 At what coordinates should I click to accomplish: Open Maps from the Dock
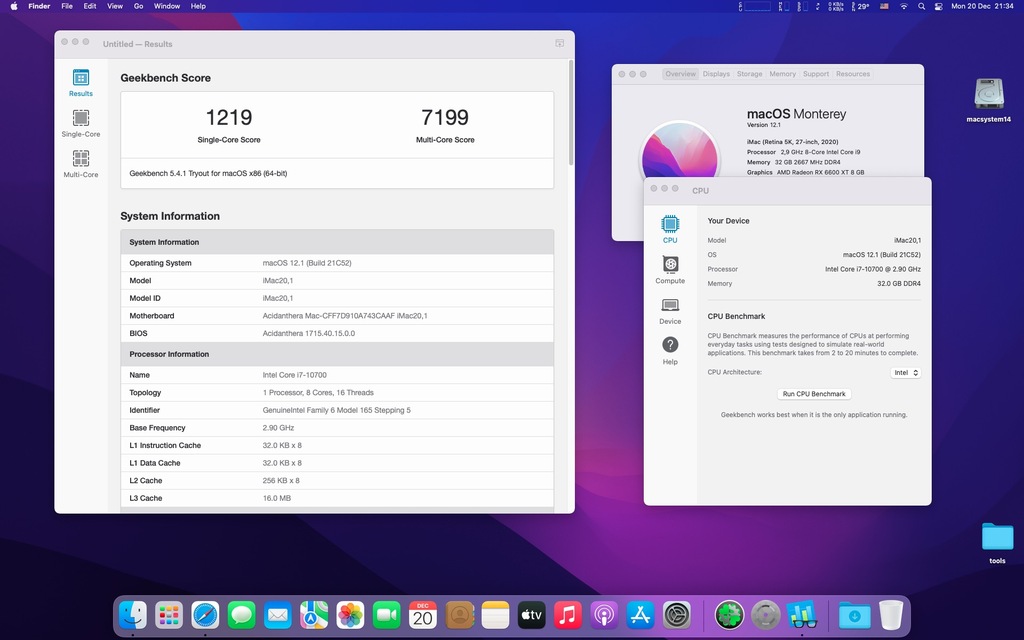pyautogui.click(x=314, y=615)
